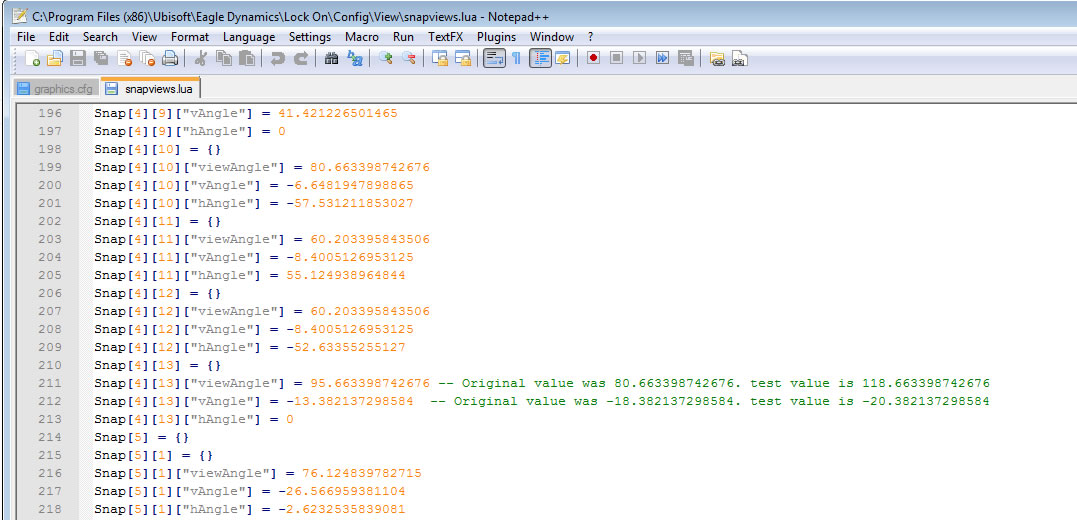Start macro recording with red dot

[x=593, y=58]
